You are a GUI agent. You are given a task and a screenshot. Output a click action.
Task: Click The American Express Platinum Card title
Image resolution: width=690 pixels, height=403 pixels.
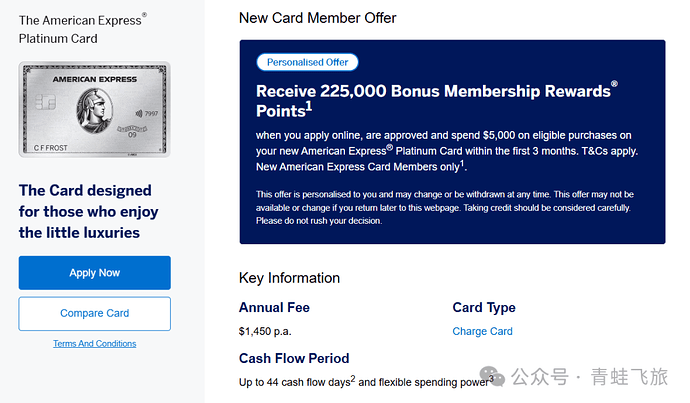[x=83, y=29]
